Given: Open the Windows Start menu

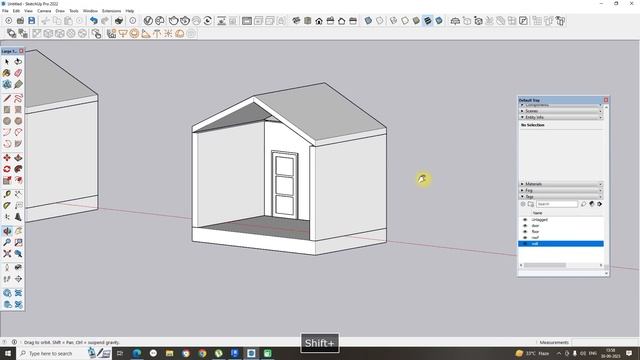Looking at the screenshot, I should tap(8, 353).
